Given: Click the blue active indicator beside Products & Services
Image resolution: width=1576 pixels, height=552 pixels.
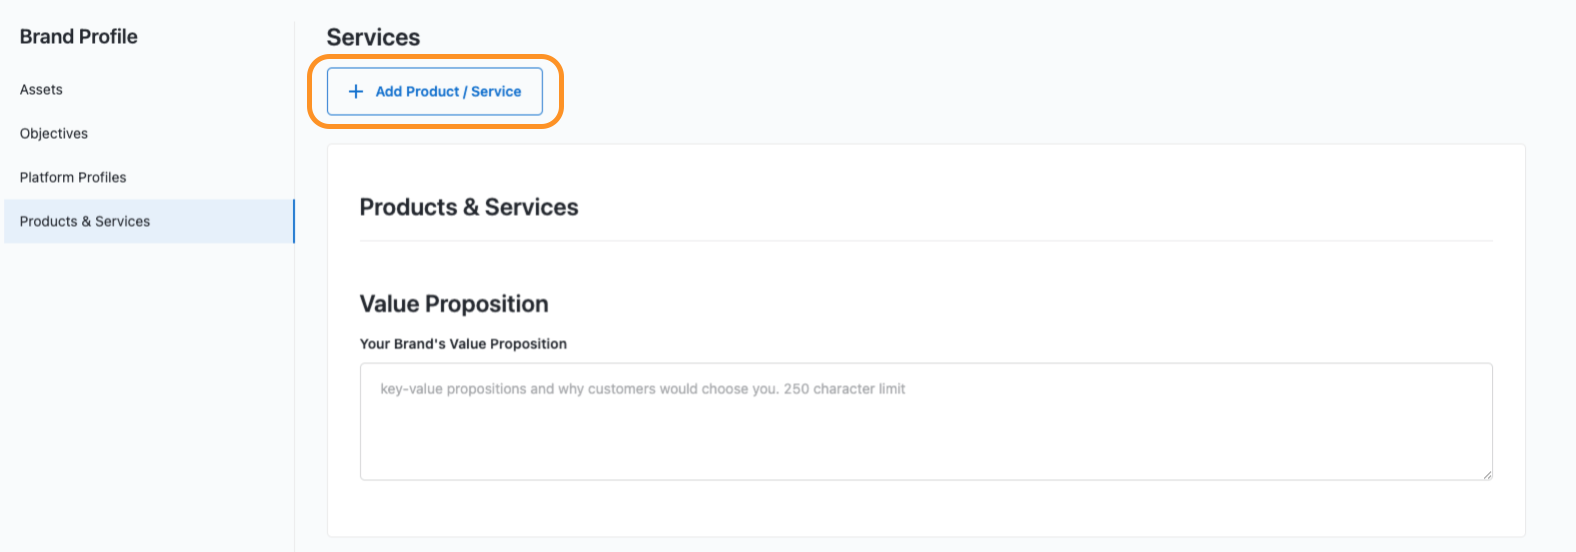Looking at the screenshot, I should 294,222.
